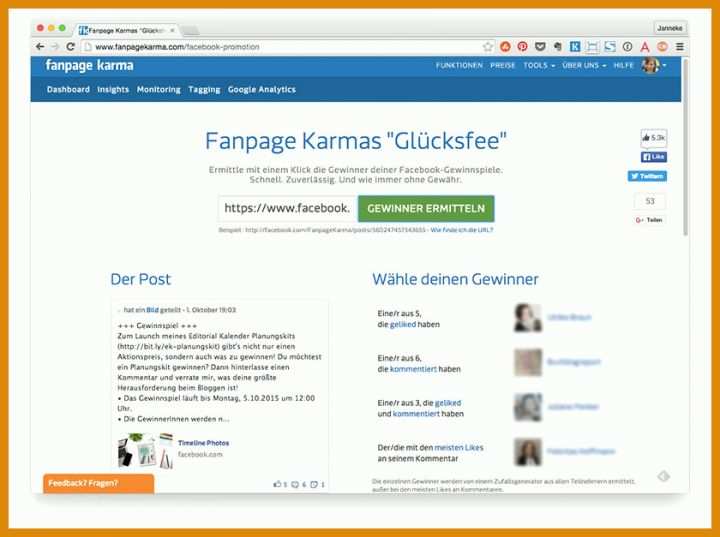Close the Fanpage Karma browser tab
The image size is (720, 537).
pos(172,30)
